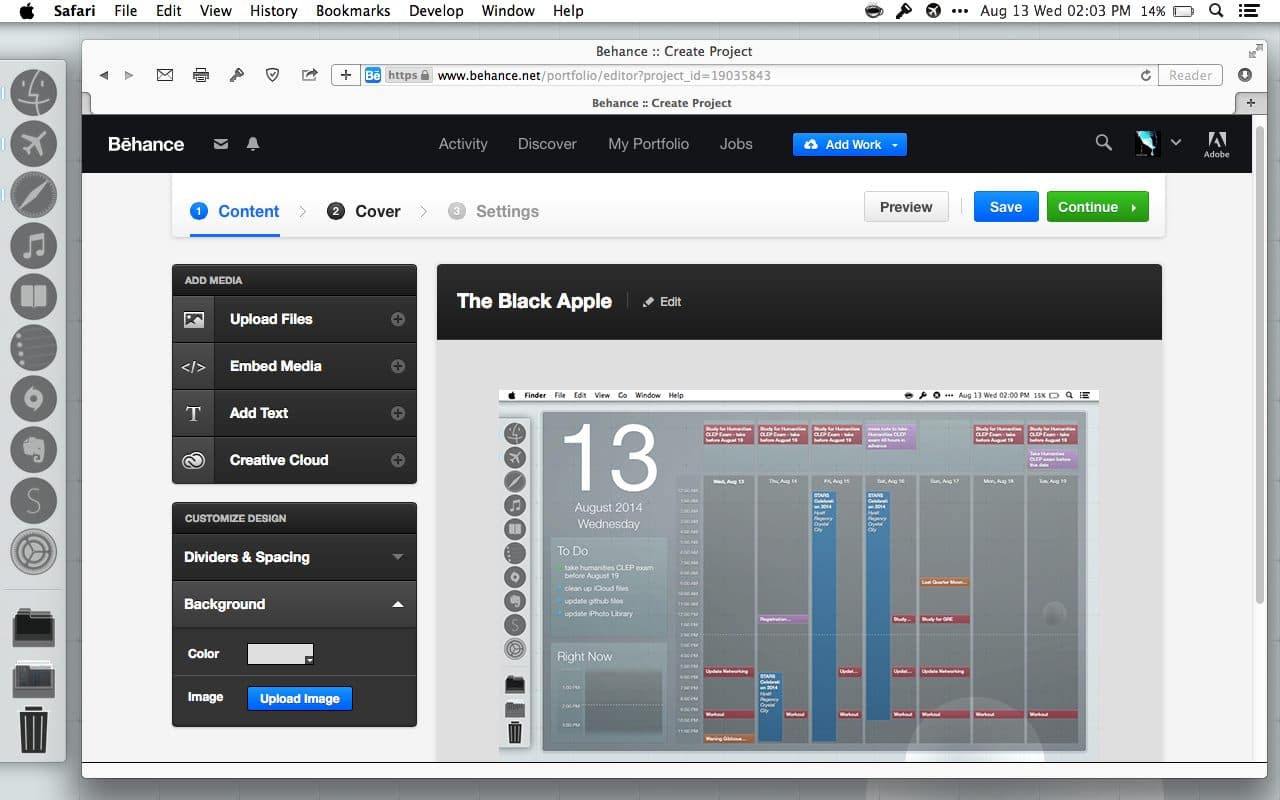
Task: Click the notifications bell icon
Action: tap(253, 144)
